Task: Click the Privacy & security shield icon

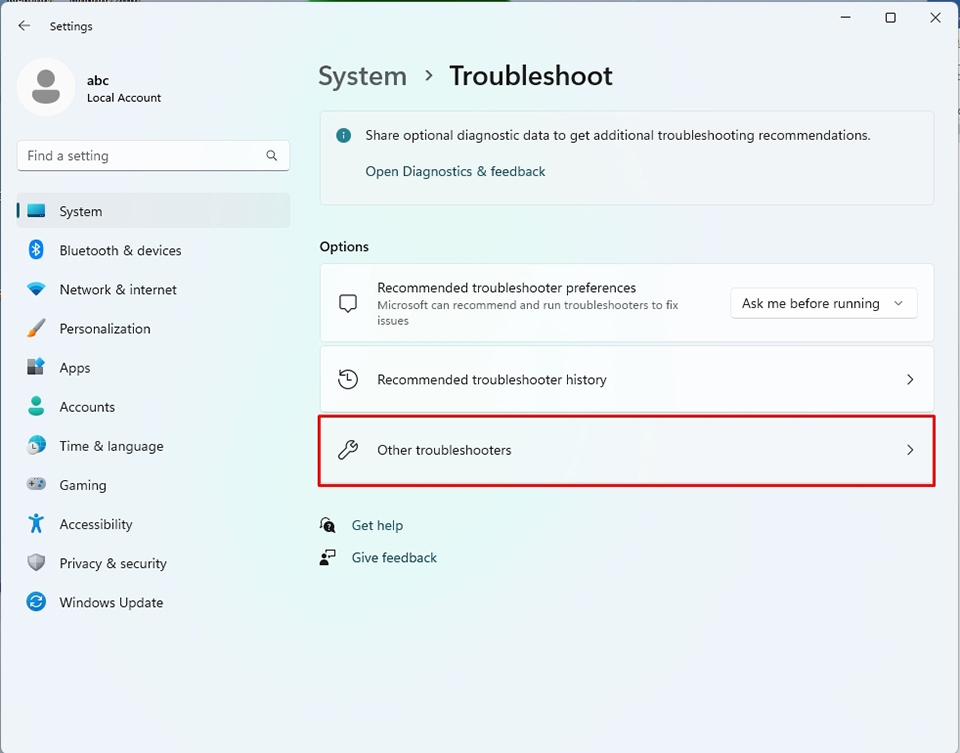Action: tap(38, 562)
